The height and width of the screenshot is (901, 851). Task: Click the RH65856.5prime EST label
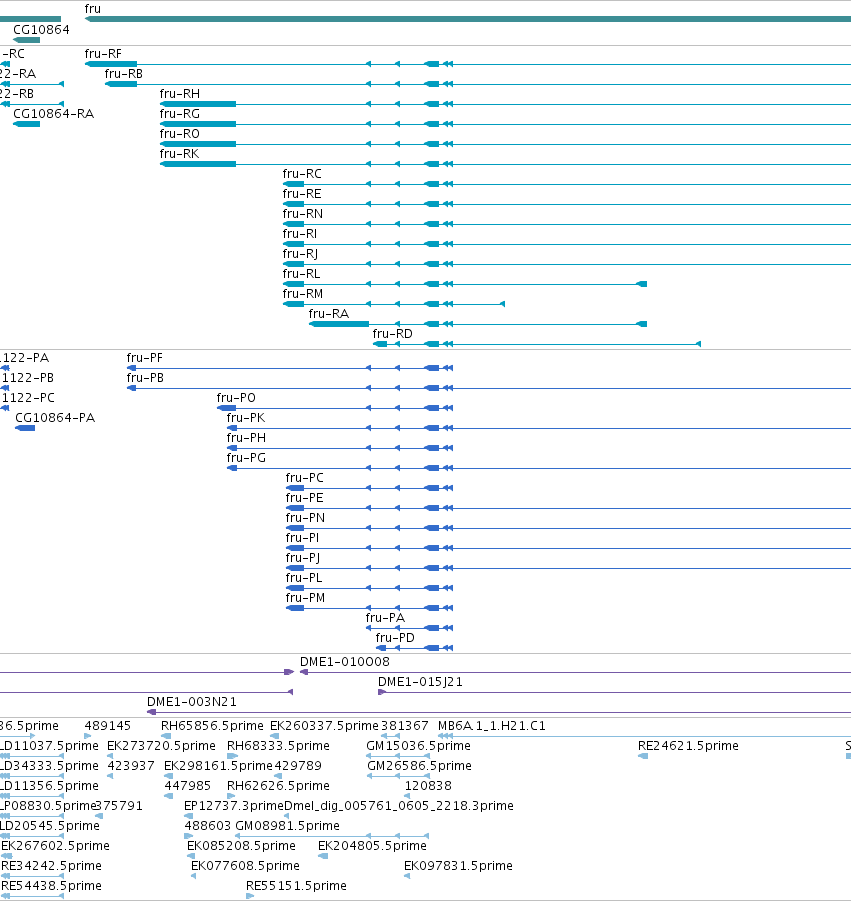tap(212, 726)
